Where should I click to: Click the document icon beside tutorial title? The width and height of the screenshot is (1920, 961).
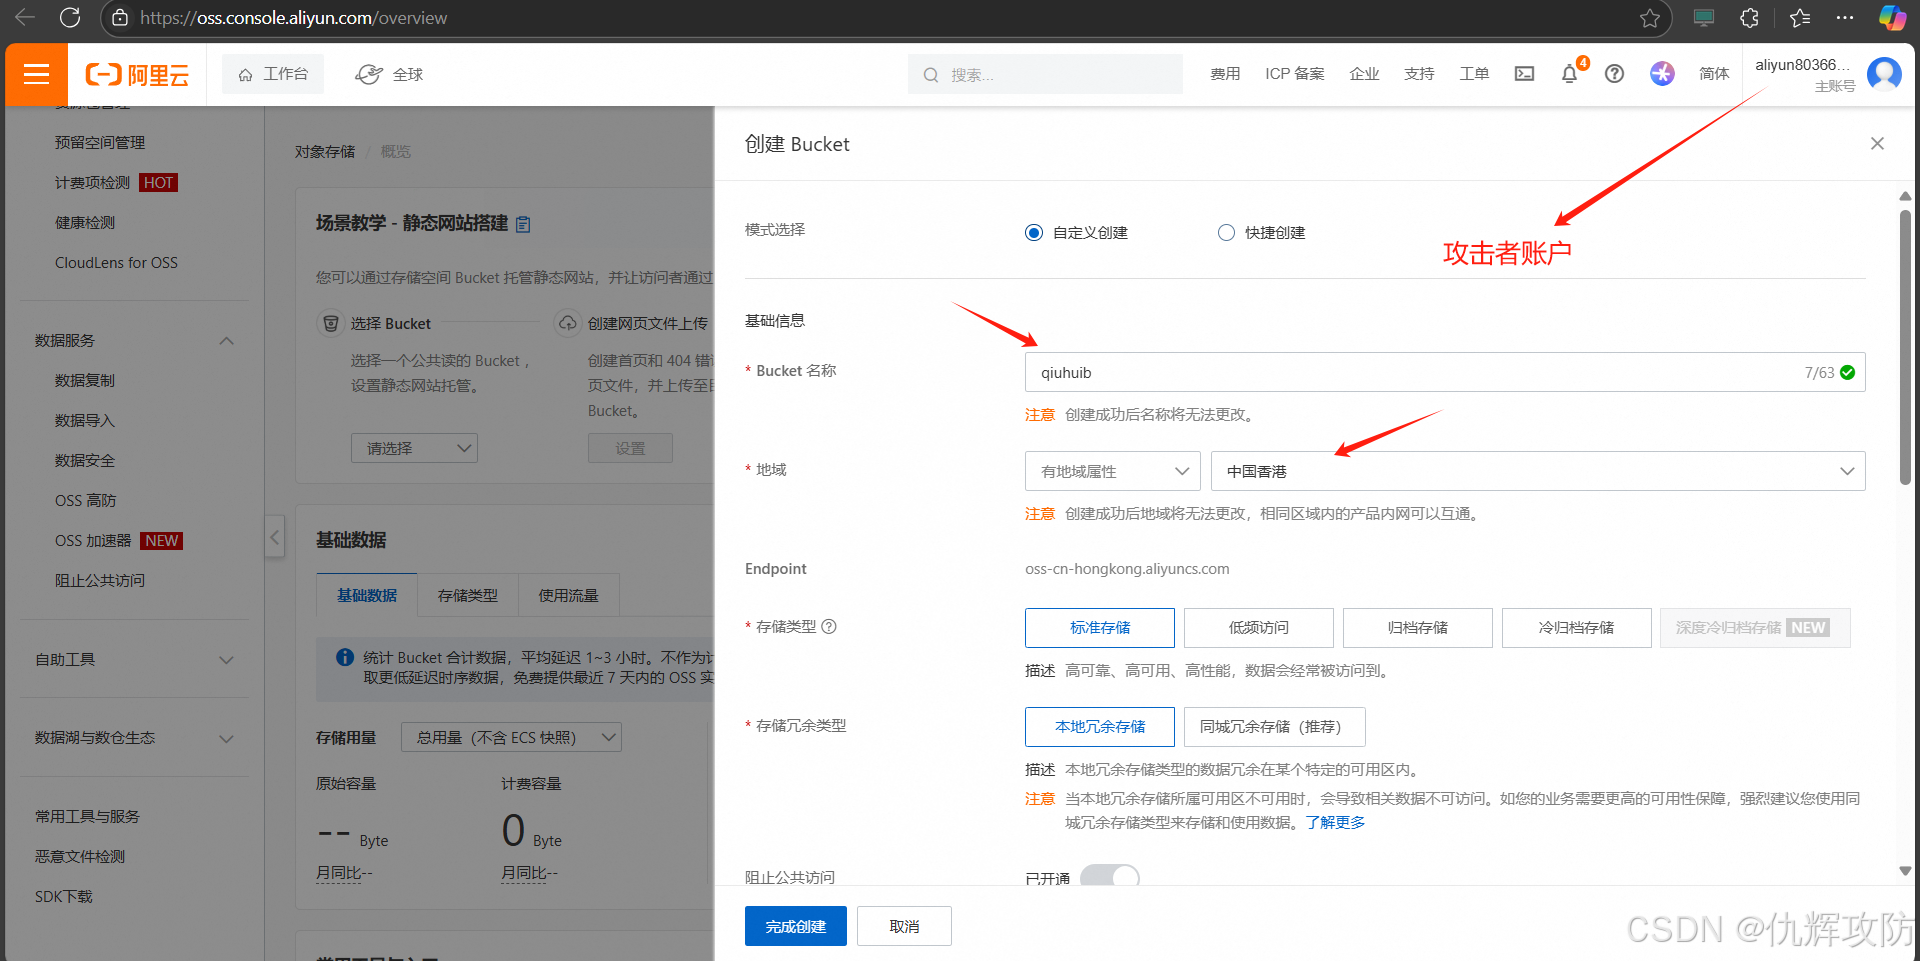click(523, 224)
